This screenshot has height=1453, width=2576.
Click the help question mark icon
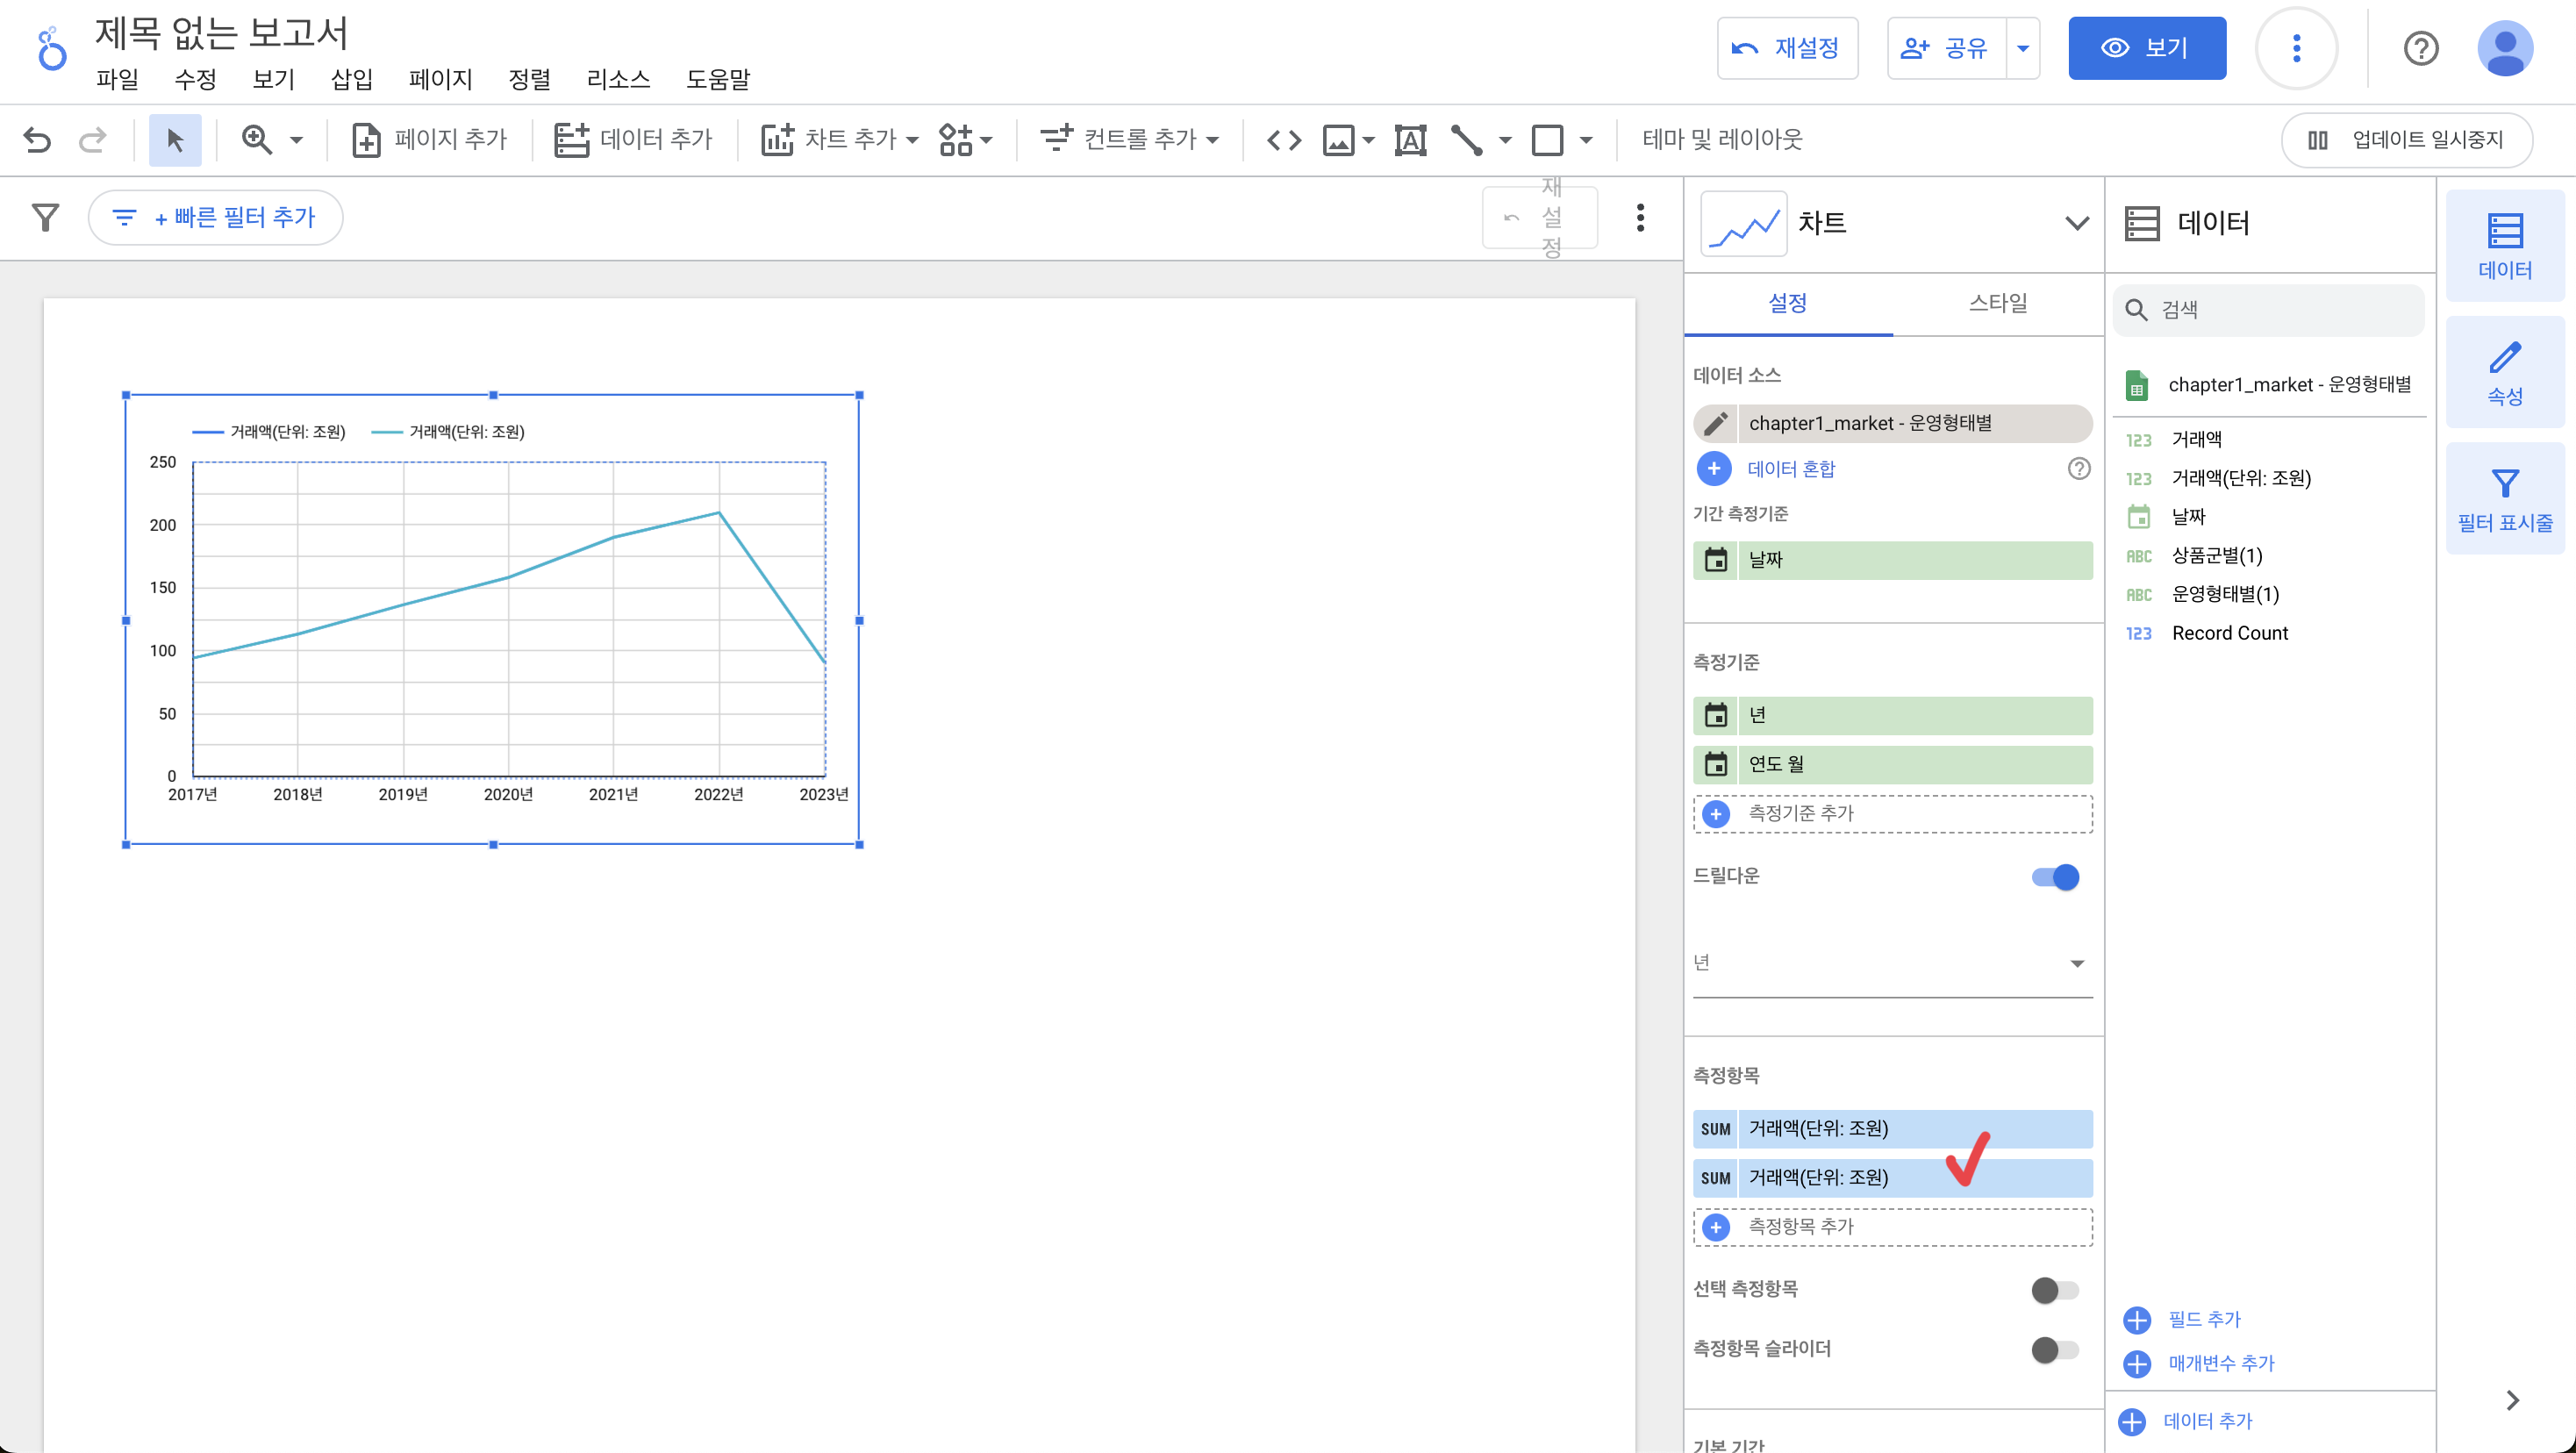[2420, 48]
